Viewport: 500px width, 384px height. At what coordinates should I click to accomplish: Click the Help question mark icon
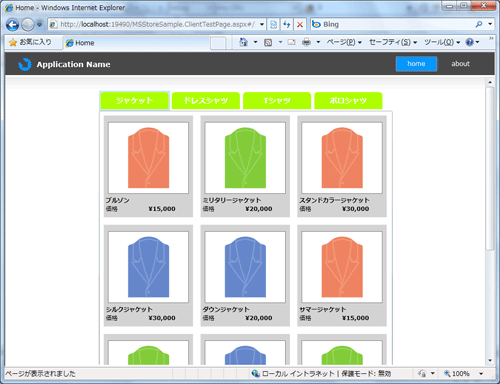point(470,42)
